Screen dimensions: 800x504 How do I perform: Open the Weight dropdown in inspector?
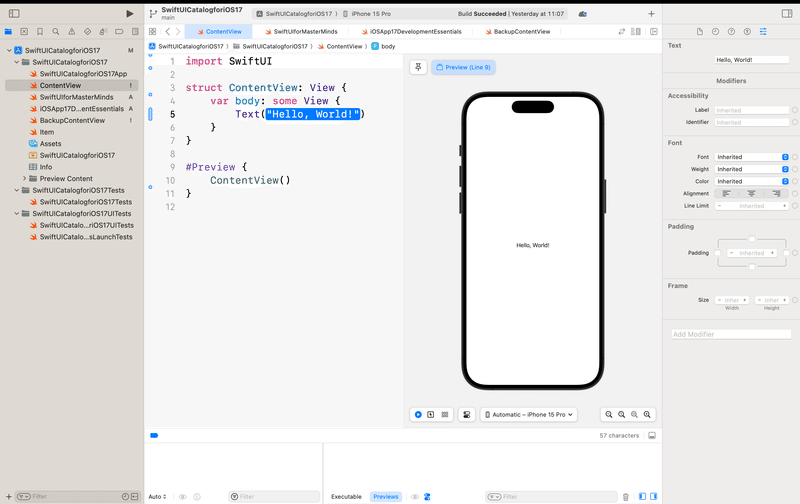[752, 169]
